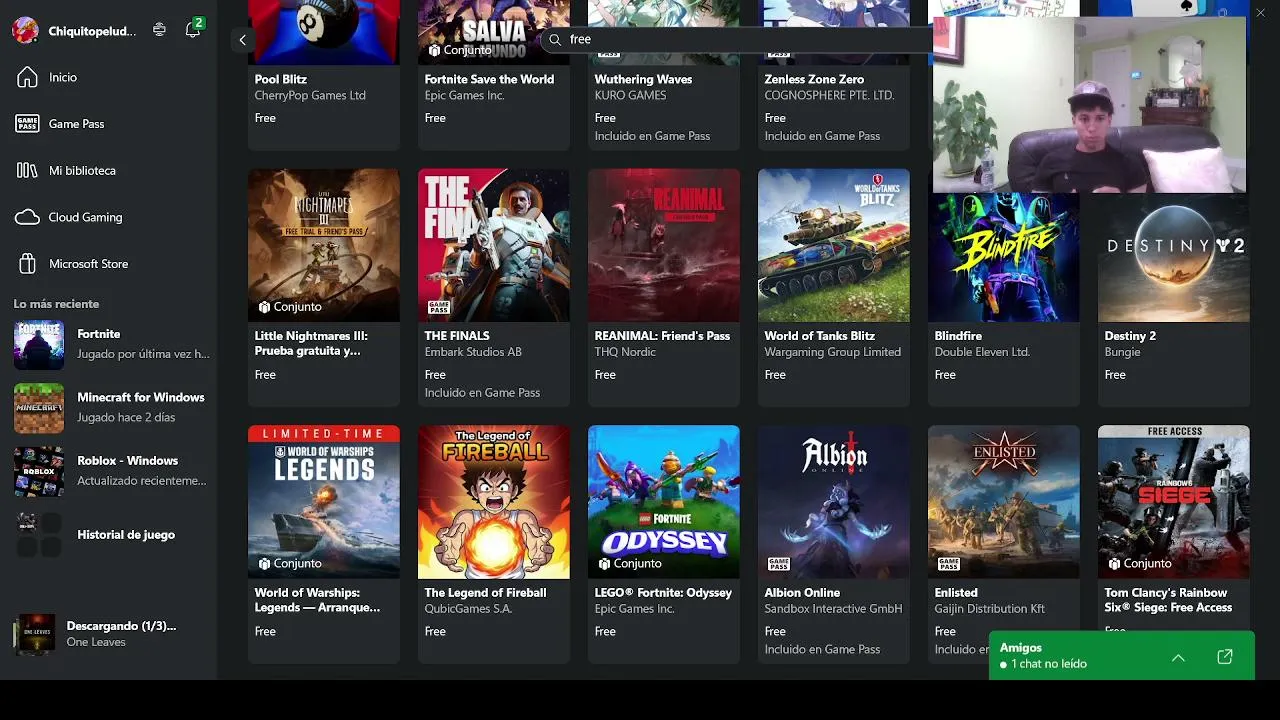The height and width of the screenshot is (720, 1280).
Task: Open Historial de juego entry
Action: (108, 535)
